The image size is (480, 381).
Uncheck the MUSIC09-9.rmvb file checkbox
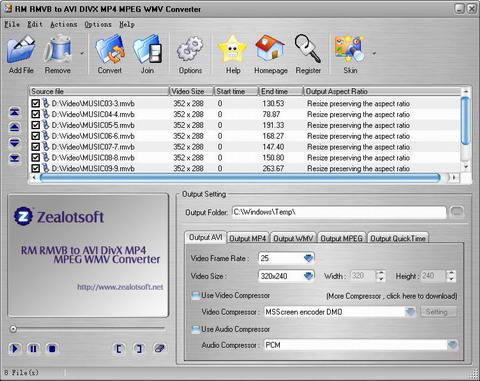(35, 168)
